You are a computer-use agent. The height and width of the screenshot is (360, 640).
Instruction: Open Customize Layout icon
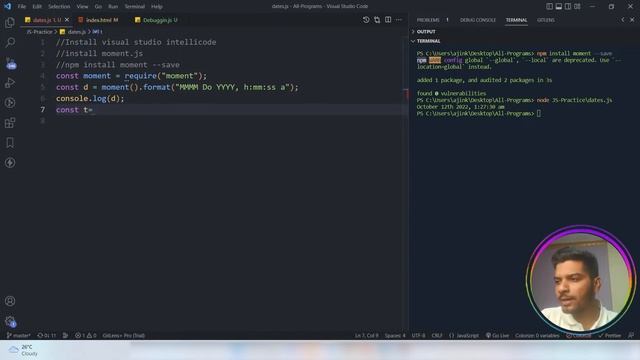(577, 6)
